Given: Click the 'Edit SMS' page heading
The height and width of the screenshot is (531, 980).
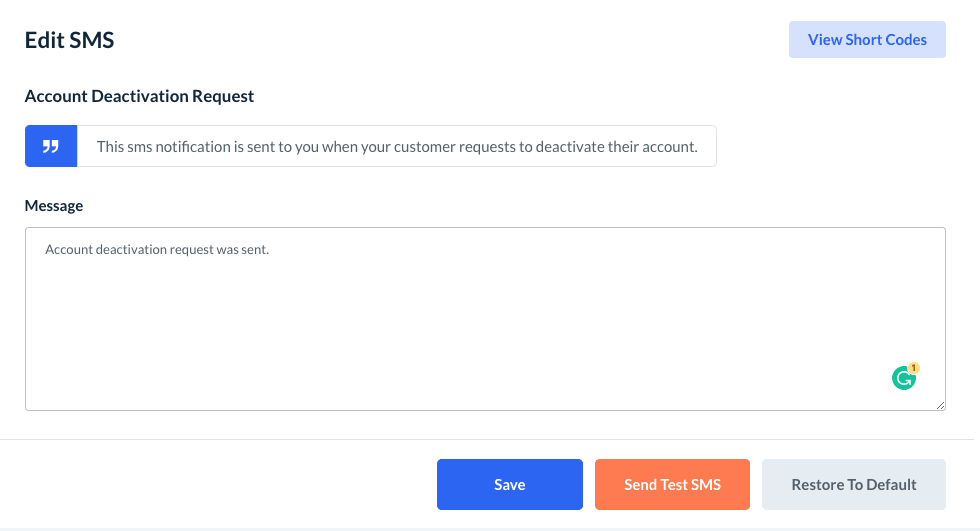Looking at the screenshot, I should click(x=69, y=40).
